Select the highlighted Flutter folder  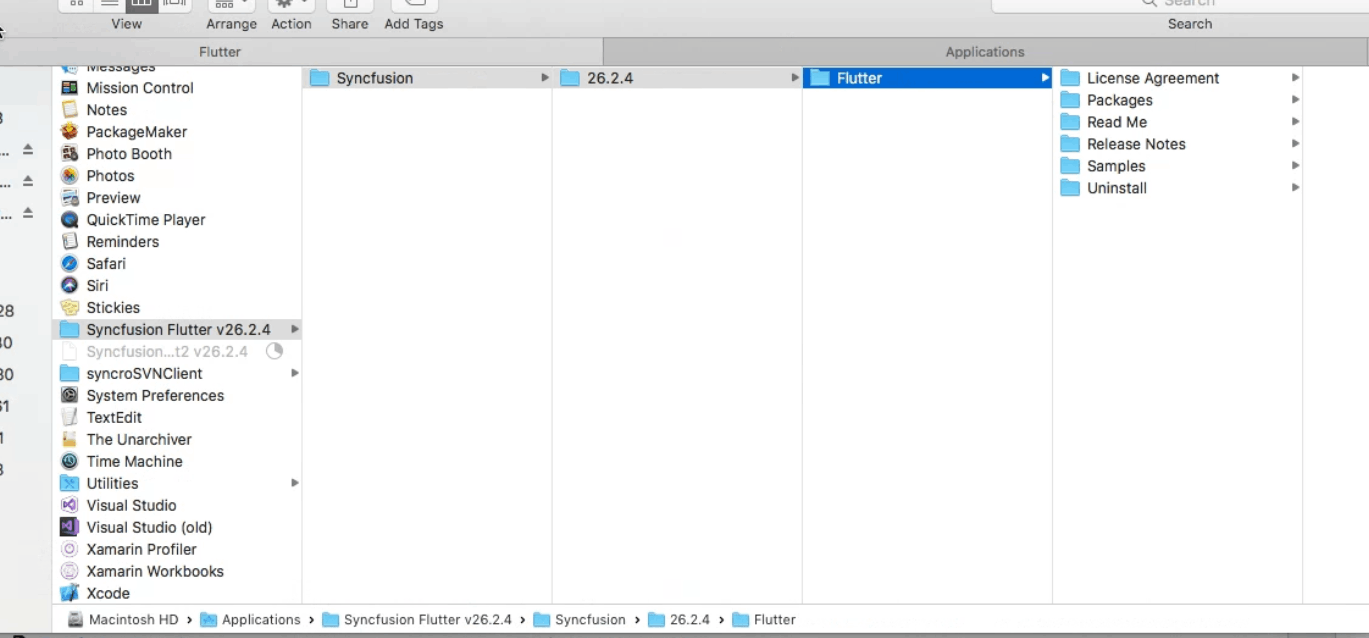point(927,78)
